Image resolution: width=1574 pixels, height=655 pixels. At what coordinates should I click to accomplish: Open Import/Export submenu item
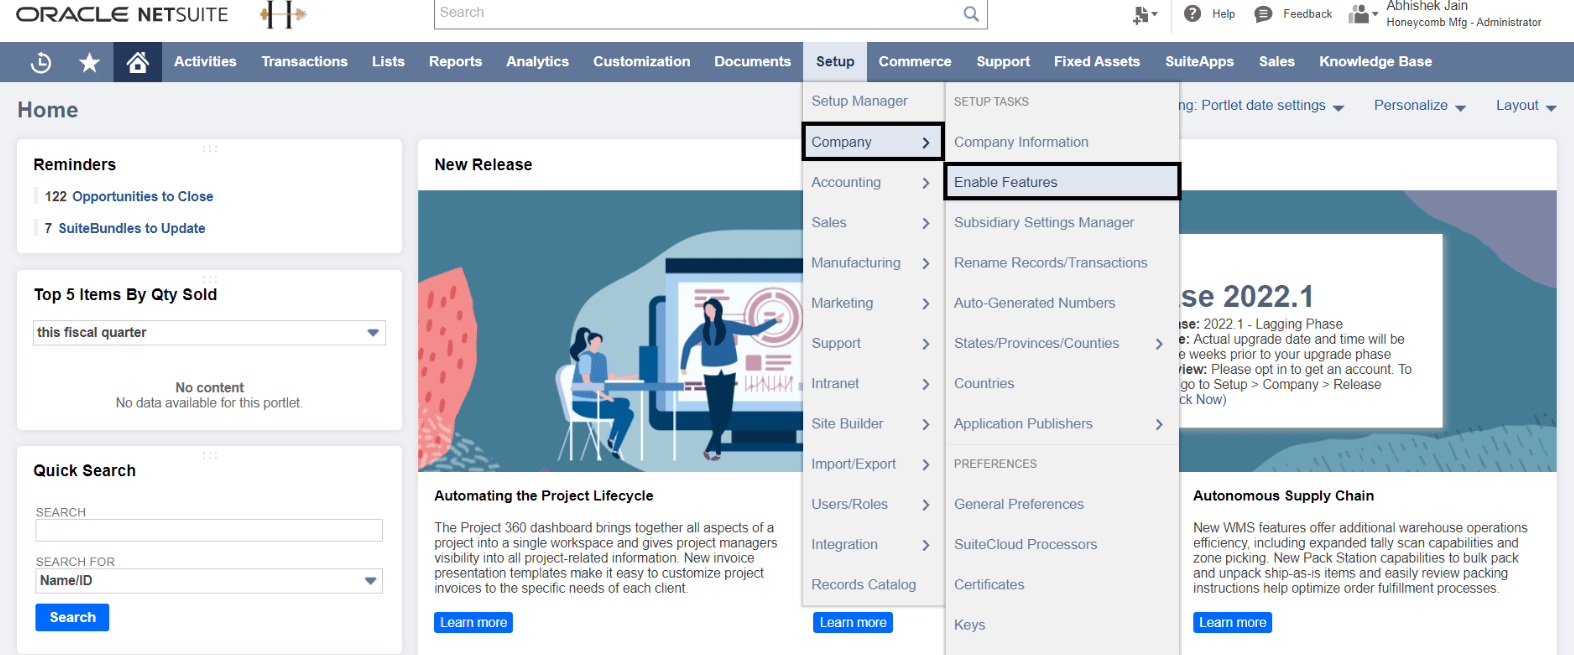coord(873,464)
